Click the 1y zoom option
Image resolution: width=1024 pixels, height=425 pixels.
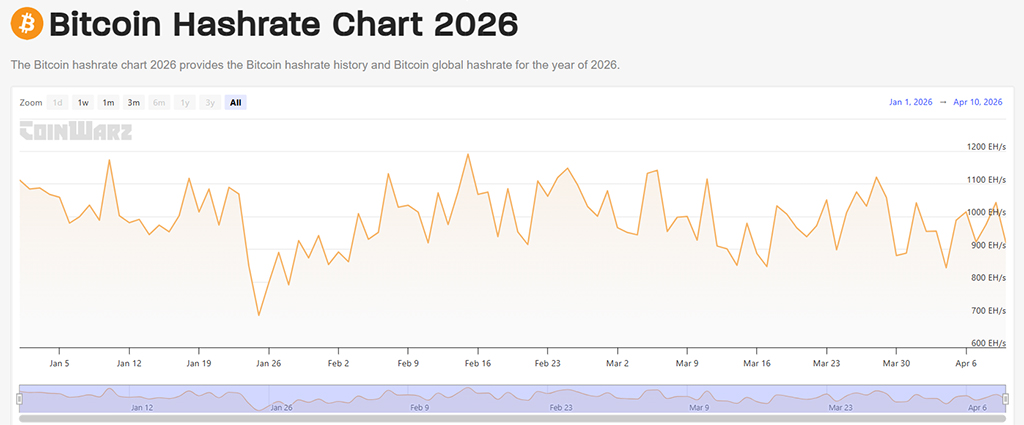click(x=184, y=102)
